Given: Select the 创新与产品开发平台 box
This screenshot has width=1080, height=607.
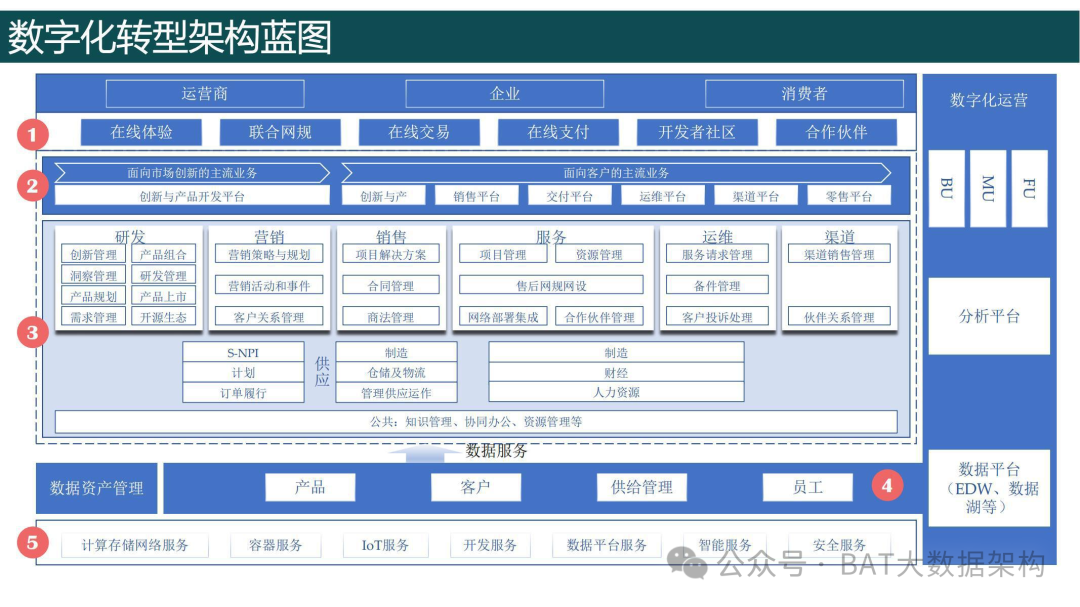Looking at the screenshot, I should pyautogui.click(x=192, y=196).
